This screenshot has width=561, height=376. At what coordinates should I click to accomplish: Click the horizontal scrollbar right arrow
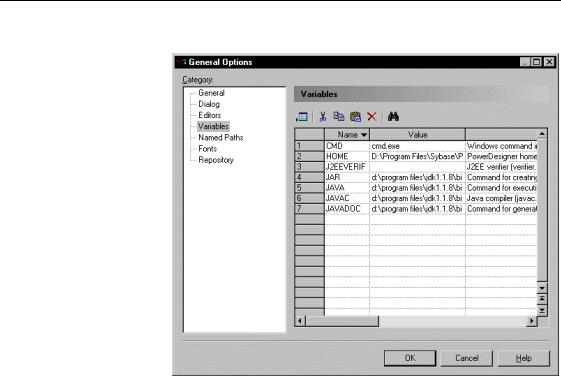click(532, 321)
